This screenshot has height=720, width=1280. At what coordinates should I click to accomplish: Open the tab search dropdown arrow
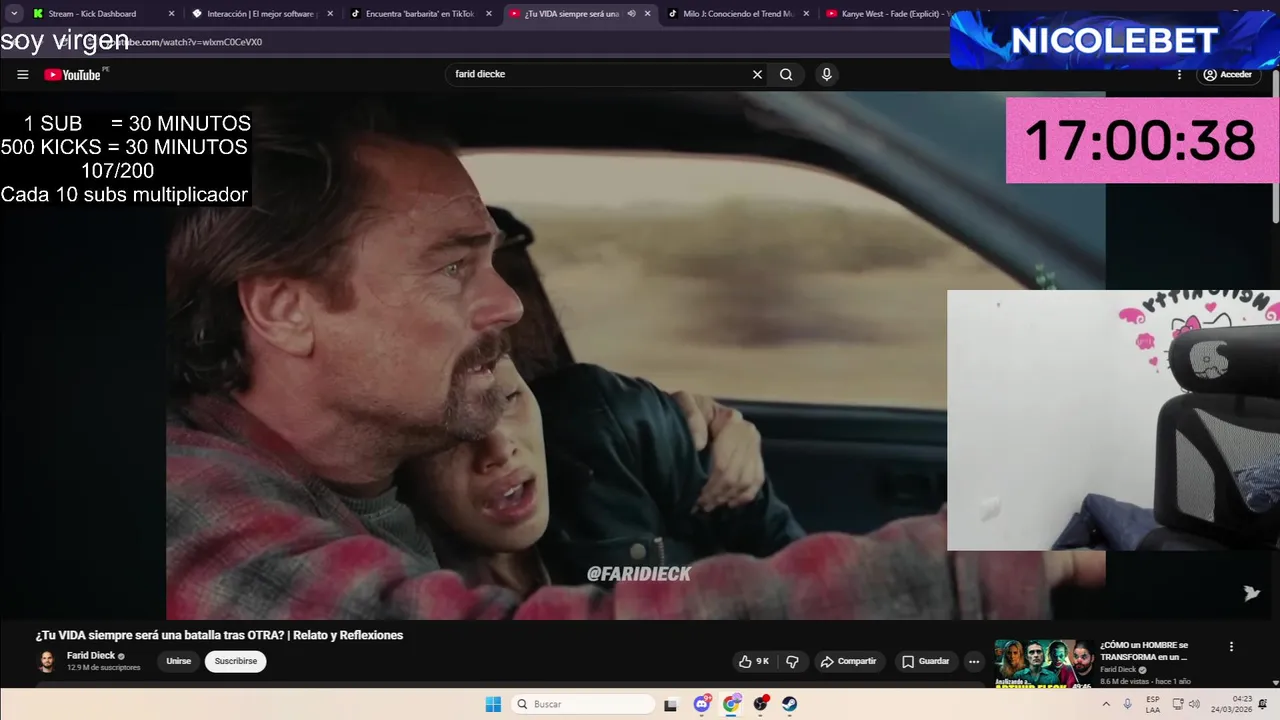tap(14, 14)
